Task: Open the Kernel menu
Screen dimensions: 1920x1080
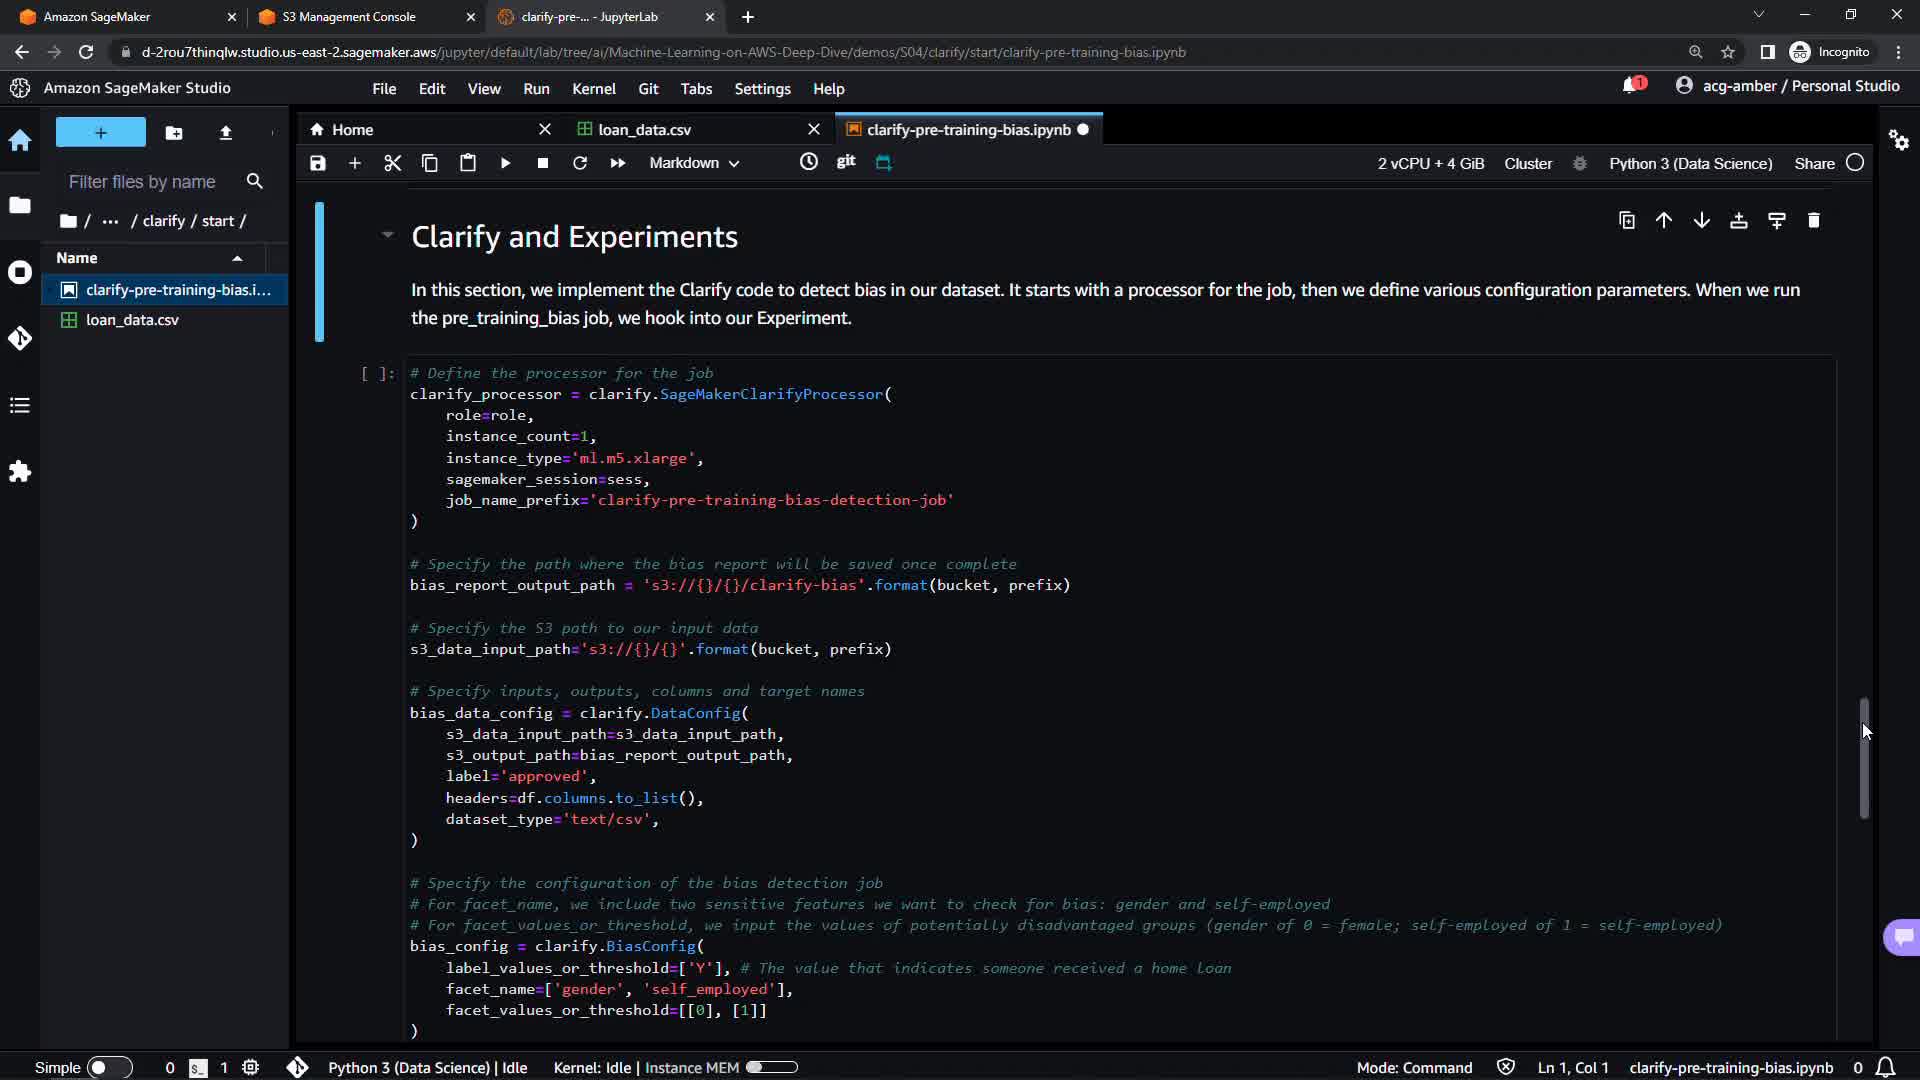Action: (593, 88)
